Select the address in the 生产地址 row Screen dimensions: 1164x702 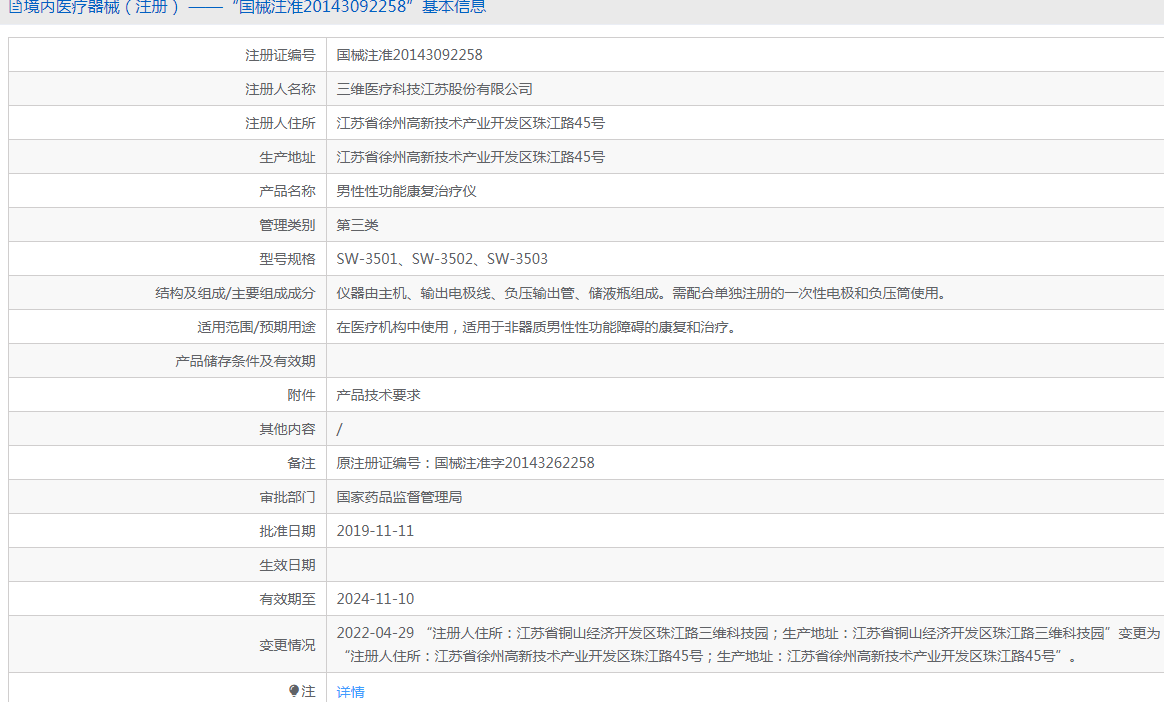click(x=471, y=157)
